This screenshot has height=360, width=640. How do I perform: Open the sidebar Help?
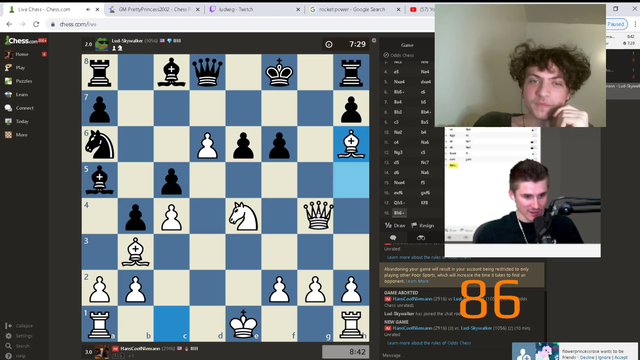point(16,356)
